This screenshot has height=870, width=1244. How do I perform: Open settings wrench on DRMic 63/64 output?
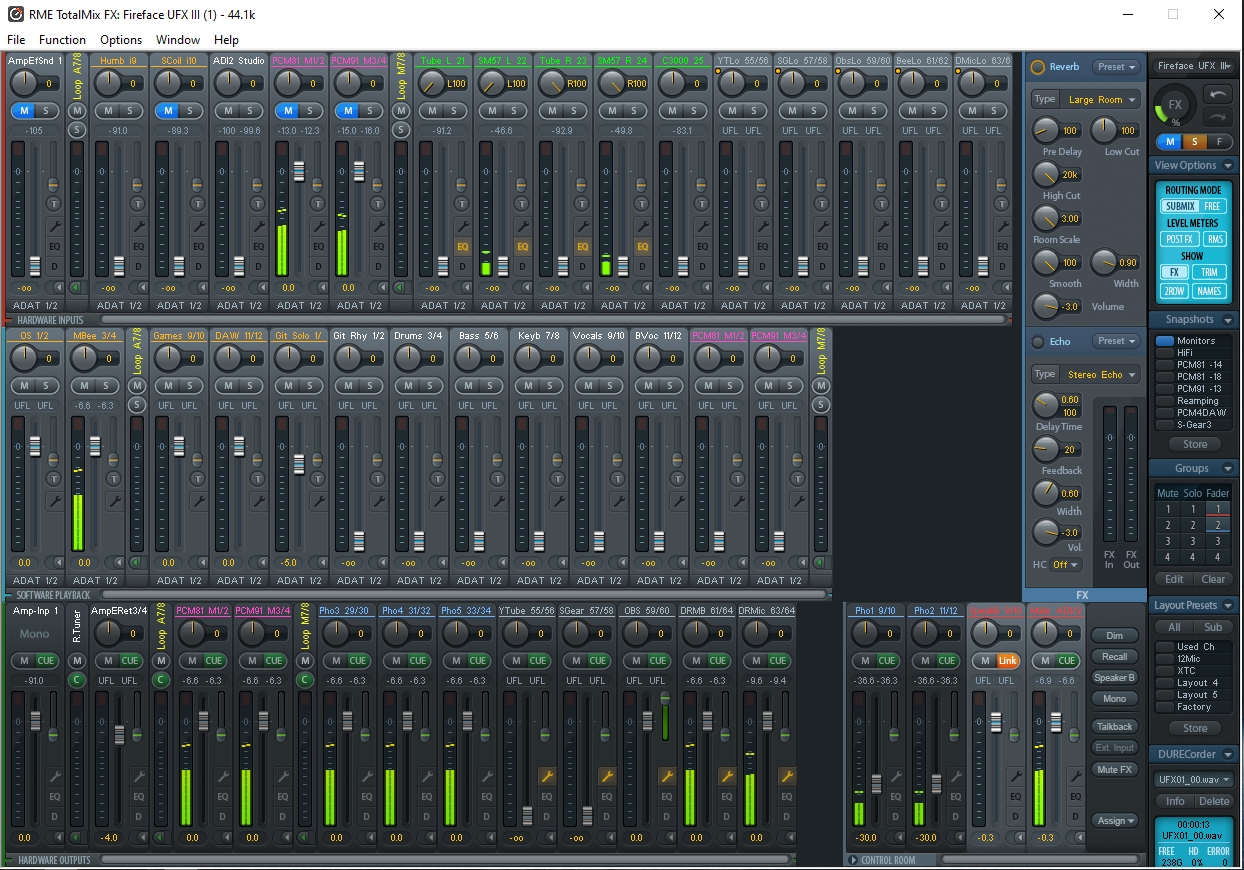786,776
